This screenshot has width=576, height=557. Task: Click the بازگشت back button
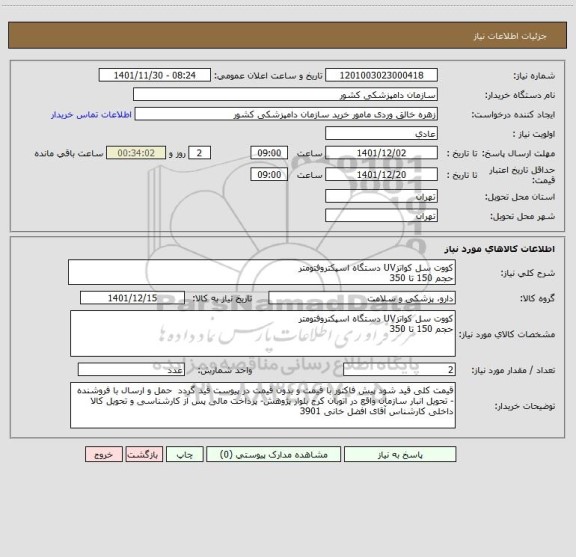point(144,454)
